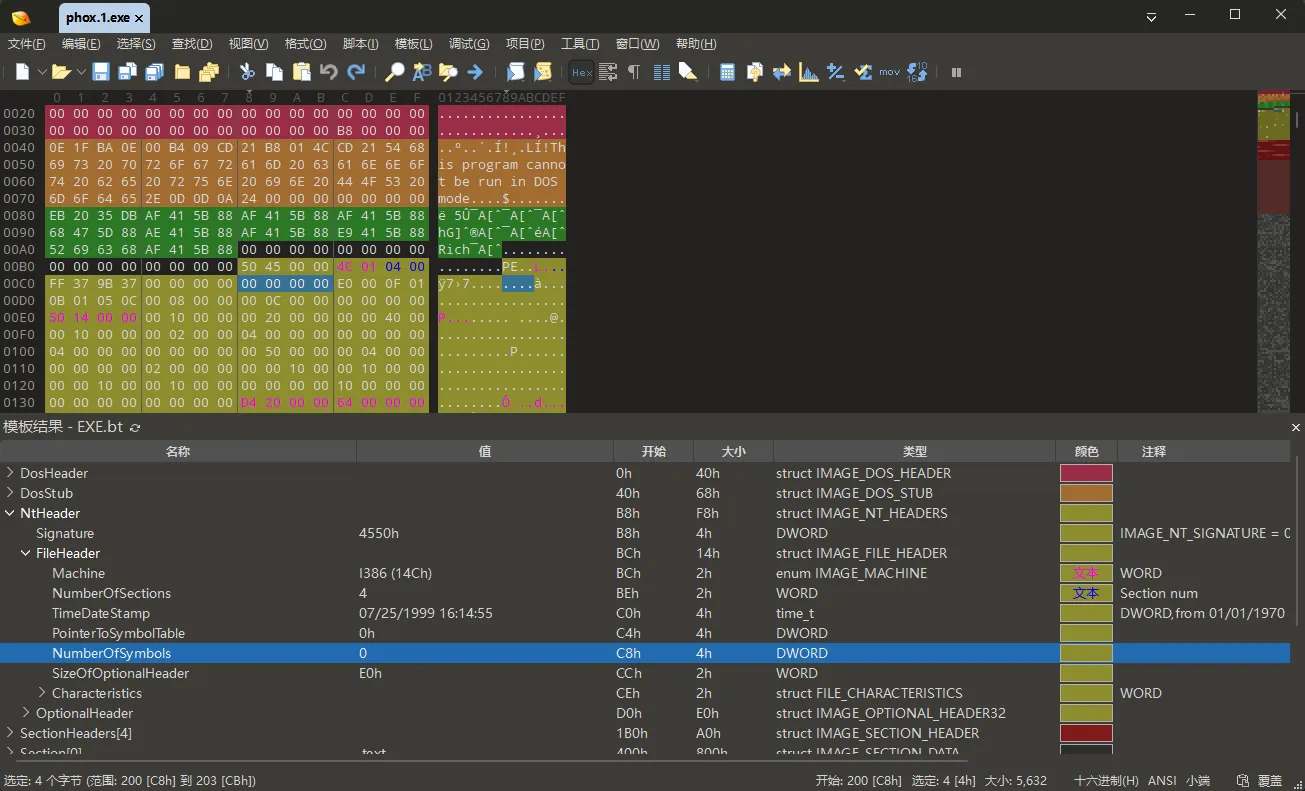Click the file minimap overview on right
The image size is (1305, 791).
coord(1273,250)
